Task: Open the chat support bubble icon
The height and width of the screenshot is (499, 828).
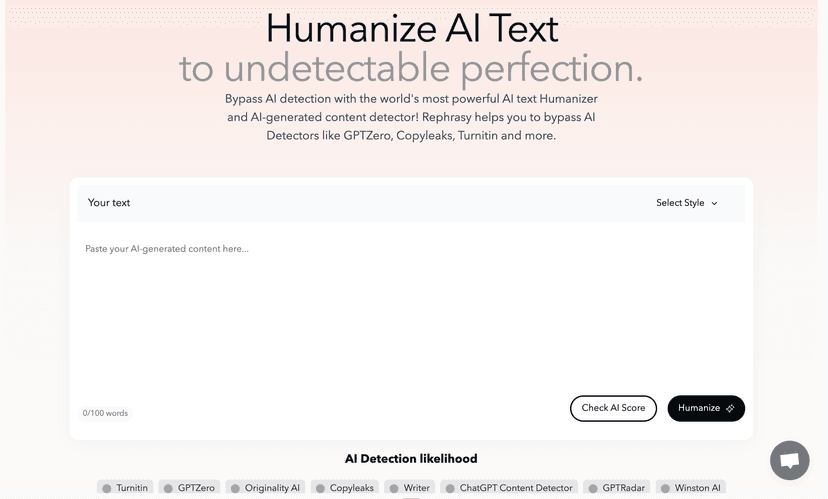Action: 789,460
